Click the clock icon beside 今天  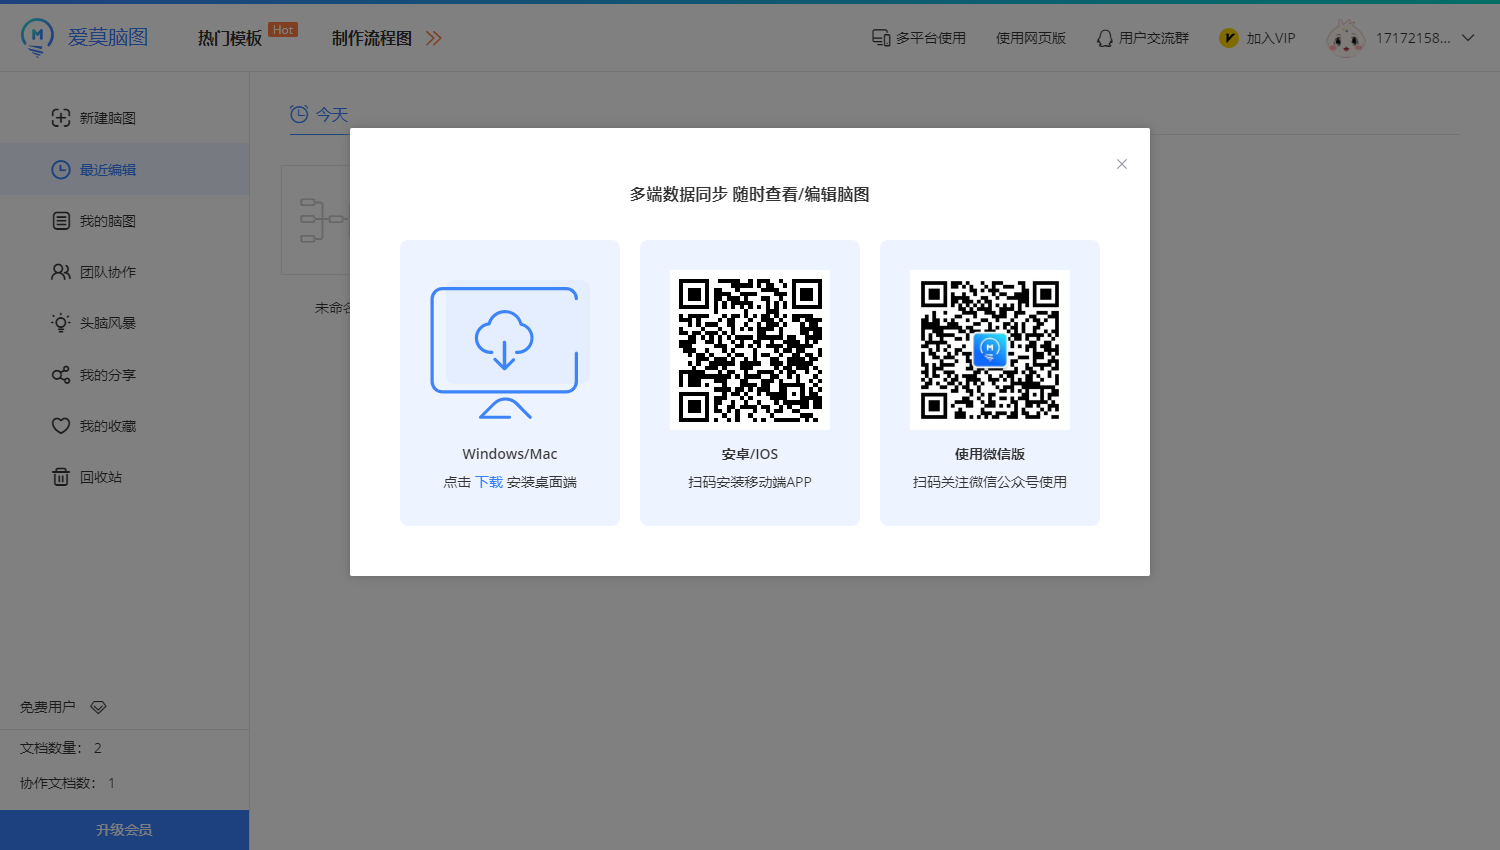pos(299,114)
